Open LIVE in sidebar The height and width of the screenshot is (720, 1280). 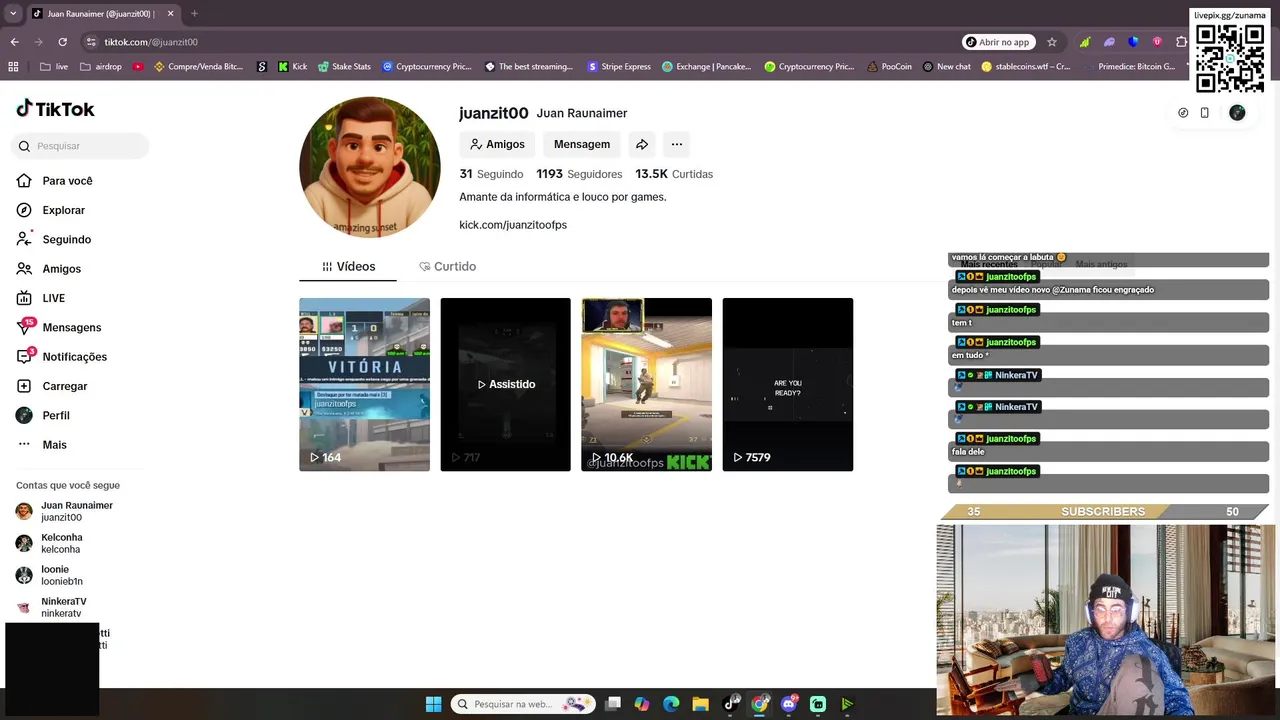[x=41, y=298]
